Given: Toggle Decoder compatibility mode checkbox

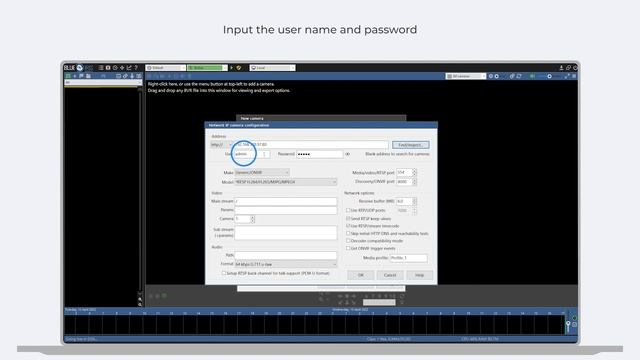Looking at the screenshot, I should tap(348, 241).
